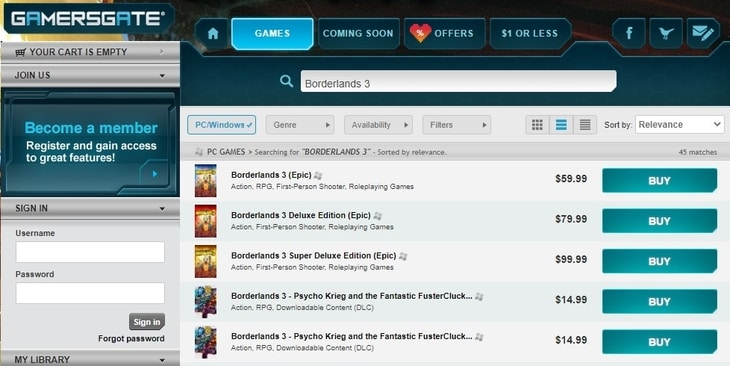The image size is (730, 366).
Task: Open the Coming Soon tab
Action: 358,34
